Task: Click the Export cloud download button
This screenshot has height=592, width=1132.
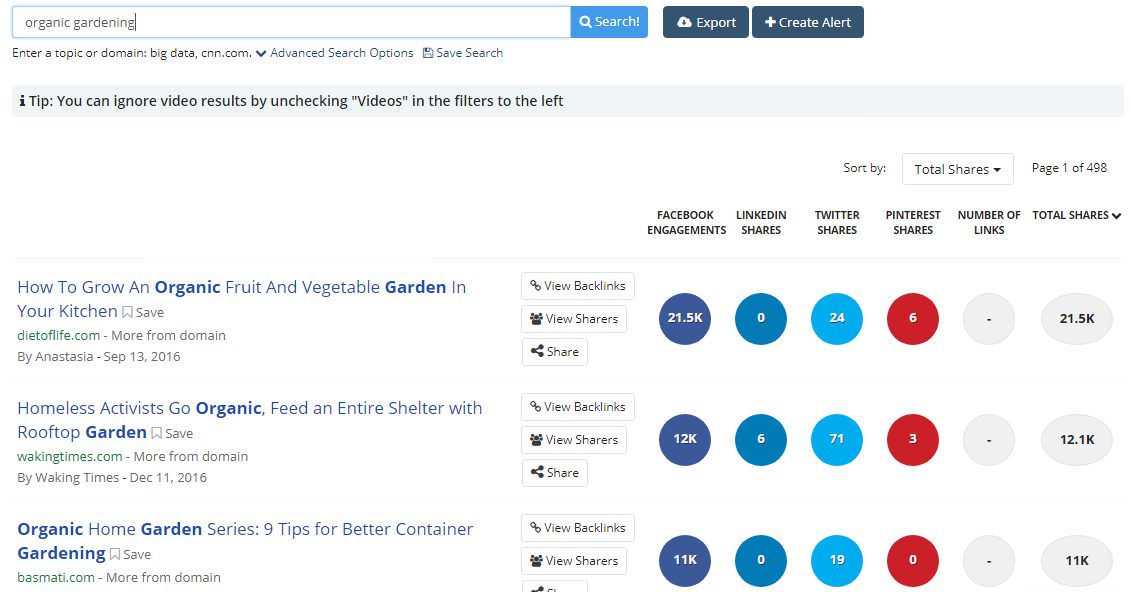Action: pos(705,22)
